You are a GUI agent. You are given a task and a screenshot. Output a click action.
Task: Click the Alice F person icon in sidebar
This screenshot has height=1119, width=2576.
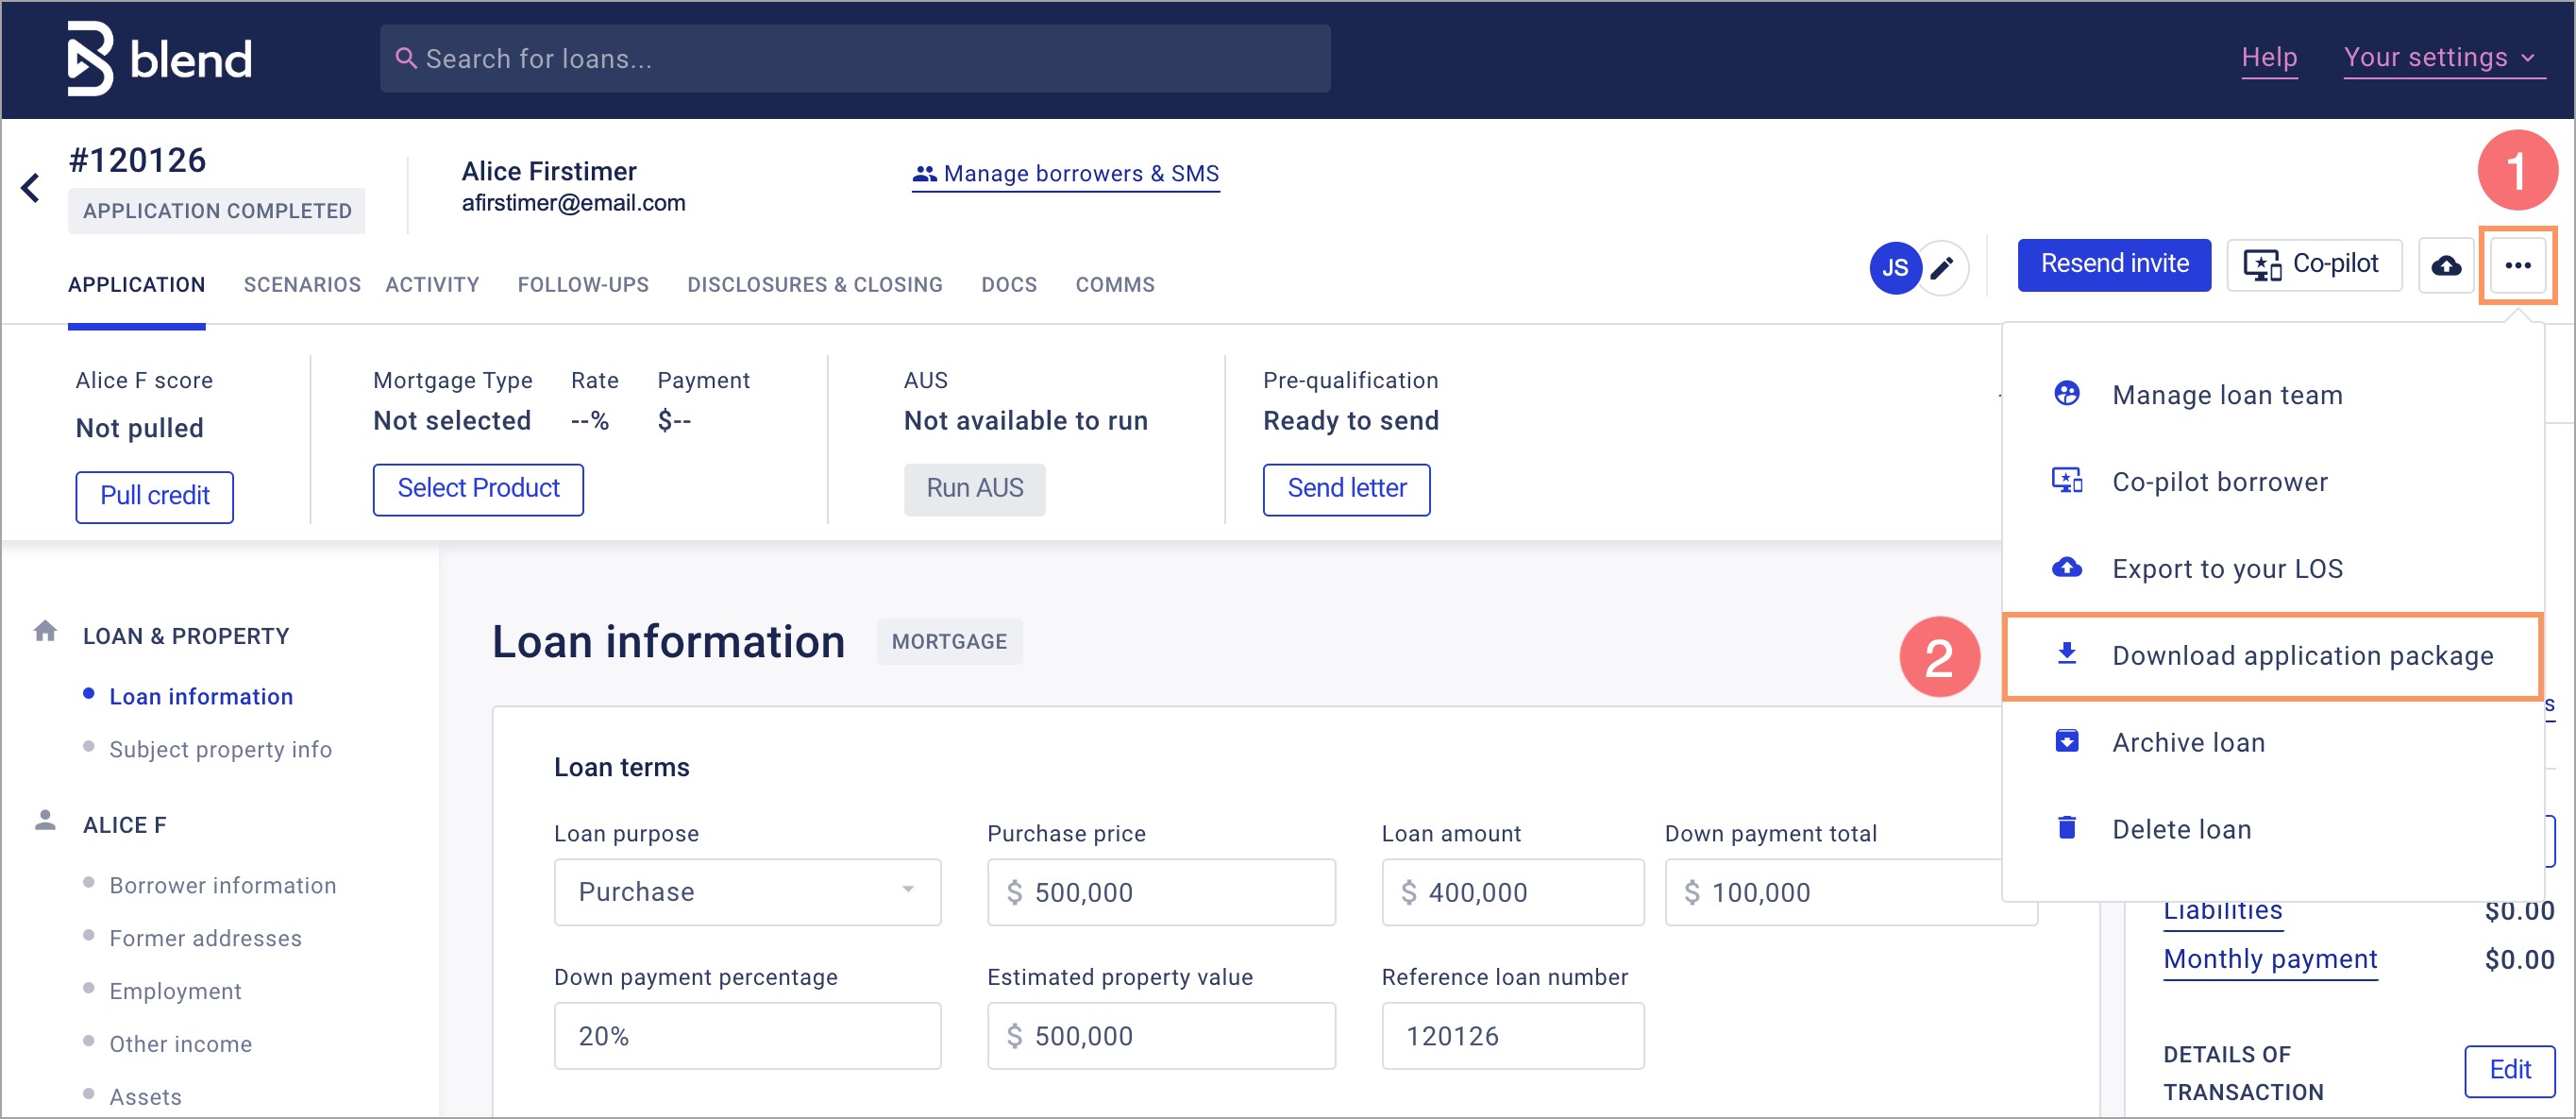[45, 820]
